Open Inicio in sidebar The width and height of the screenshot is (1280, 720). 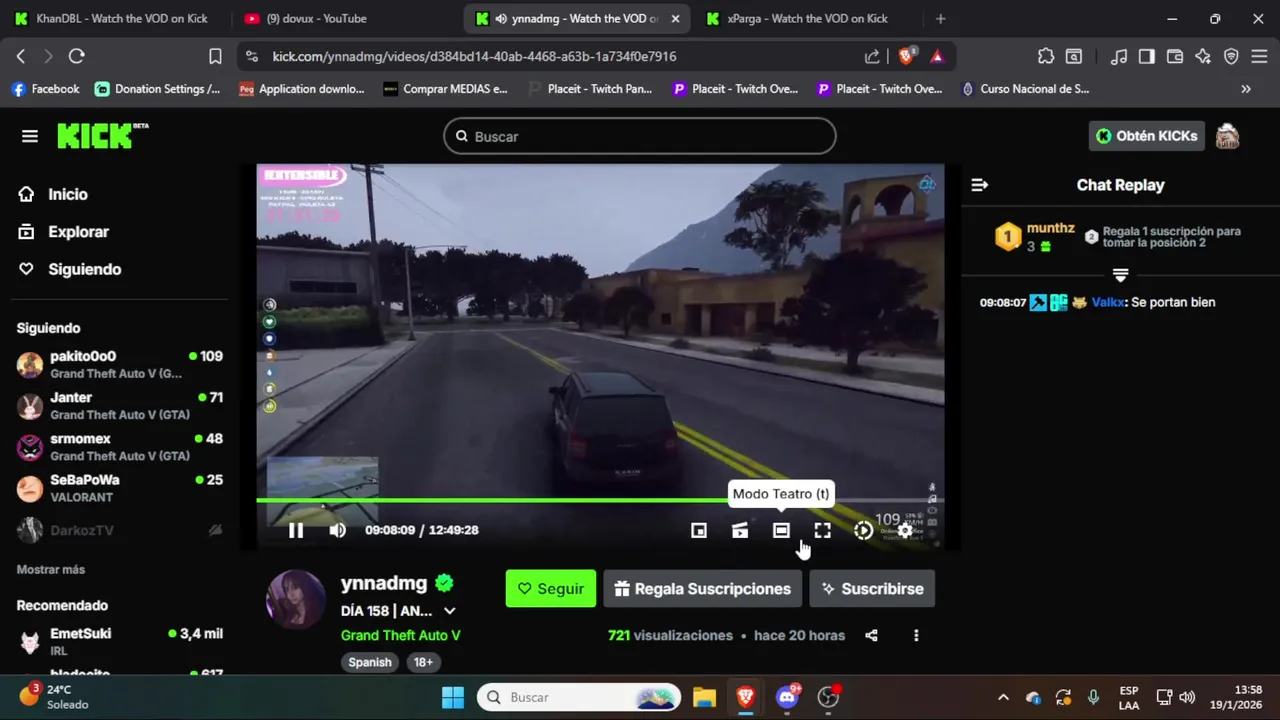pyautogui.click(x=54, y=194)
